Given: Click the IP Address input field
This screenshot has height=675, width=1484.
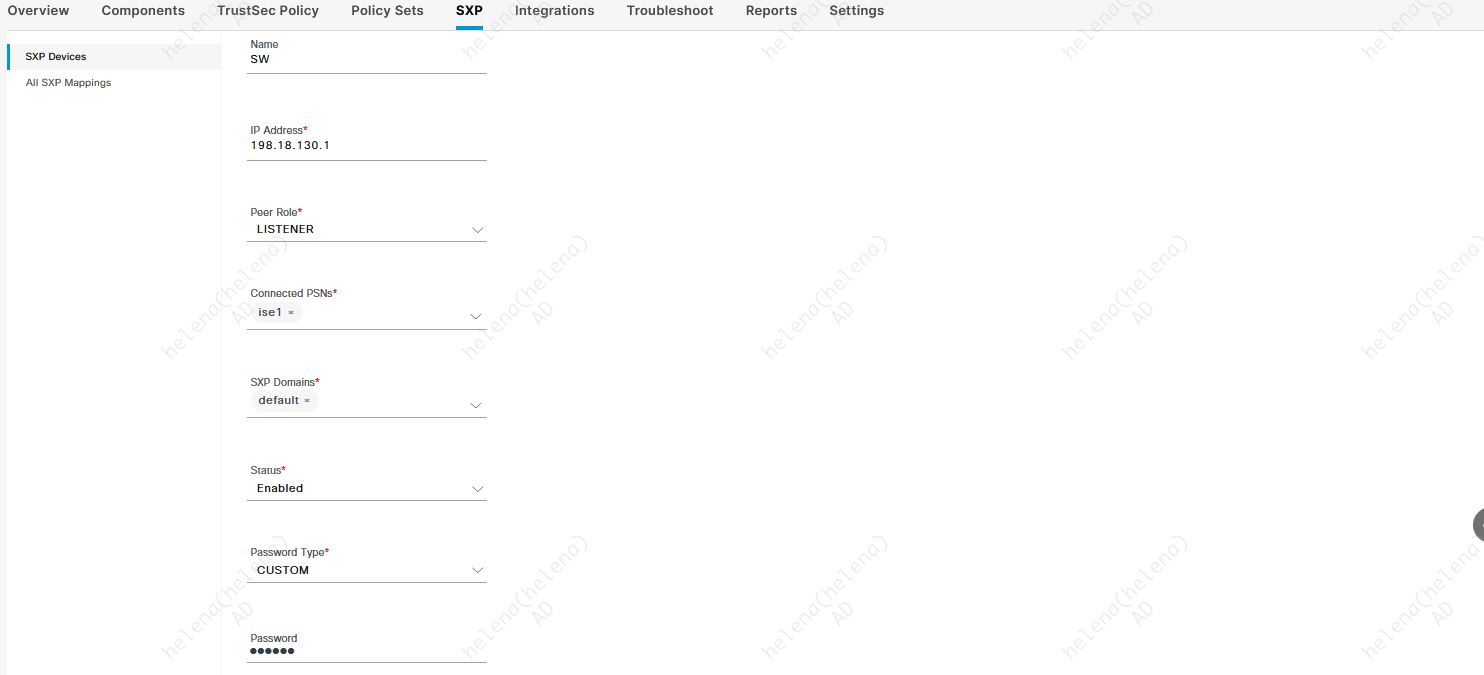Looking at the screenshot, I should (366, 146).
